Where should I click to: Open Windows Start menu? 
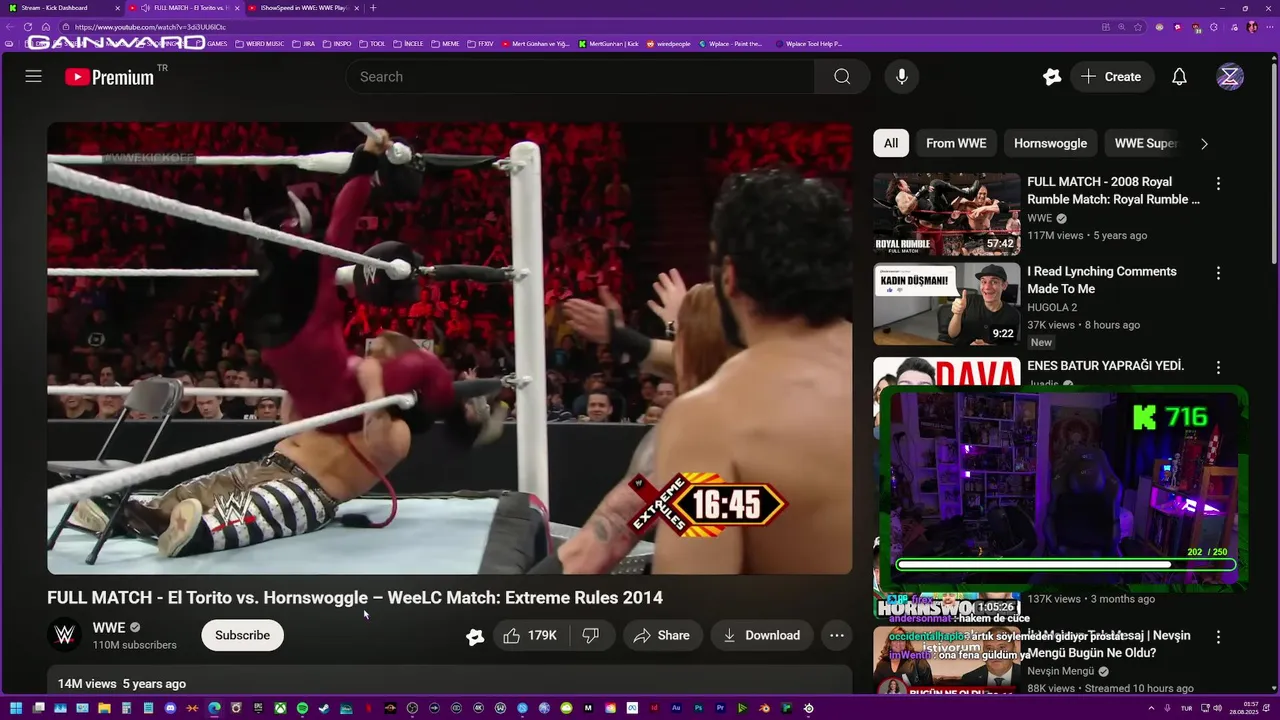coord(16,708)
